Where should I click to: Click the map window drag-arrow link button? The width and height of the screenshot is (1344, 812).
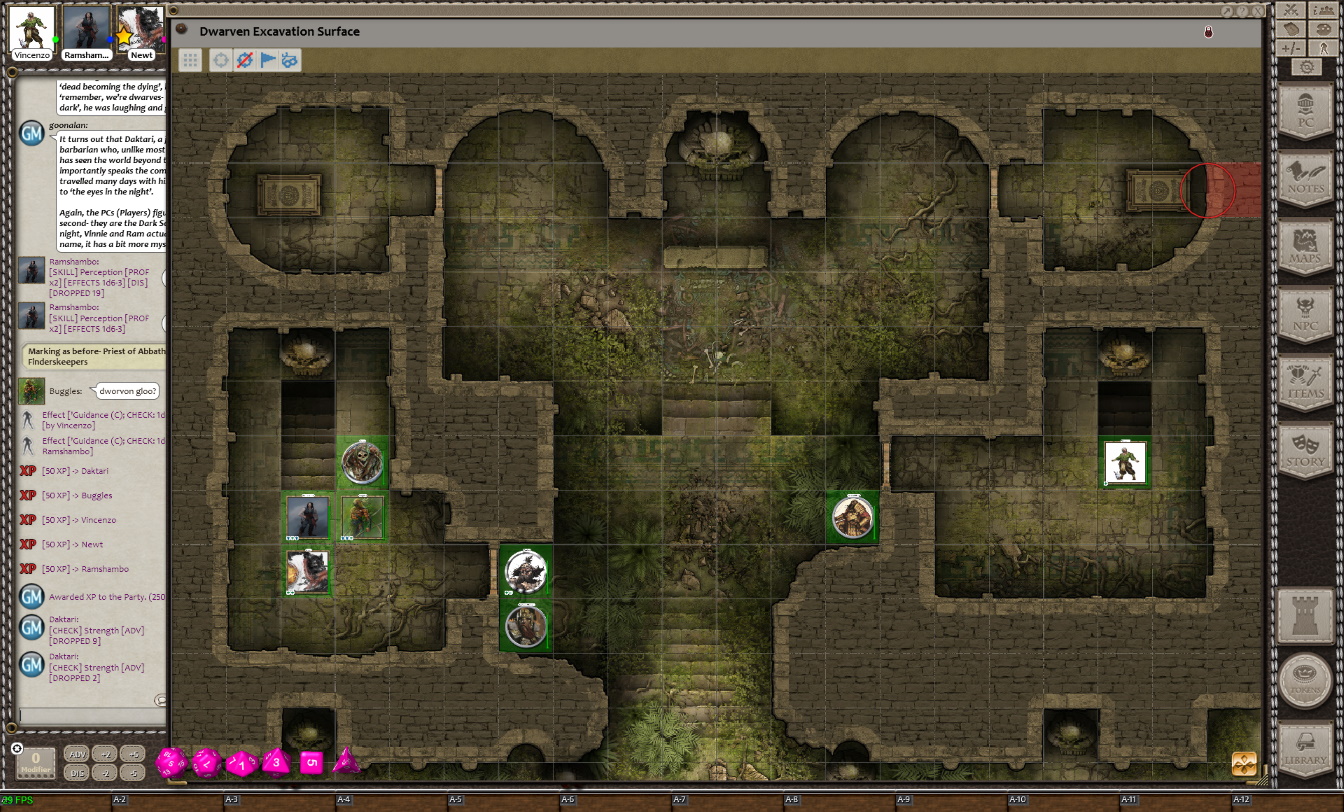click(1228, 11)
